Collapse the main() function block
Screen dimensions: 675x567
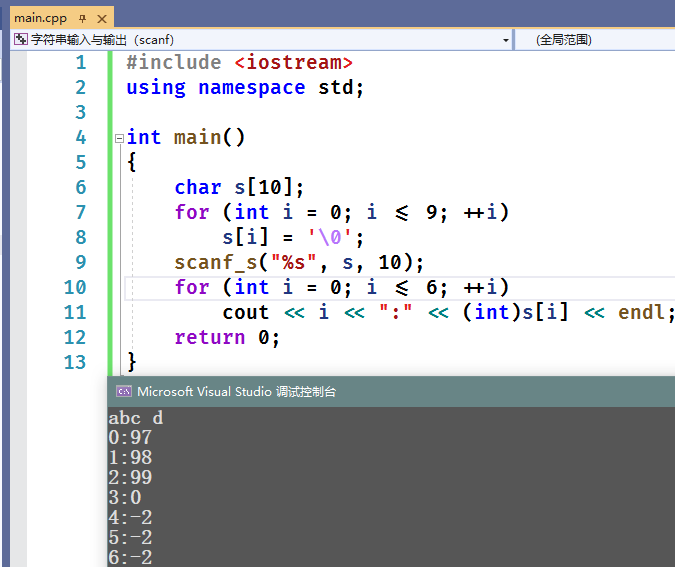click(x=119, y=138)
